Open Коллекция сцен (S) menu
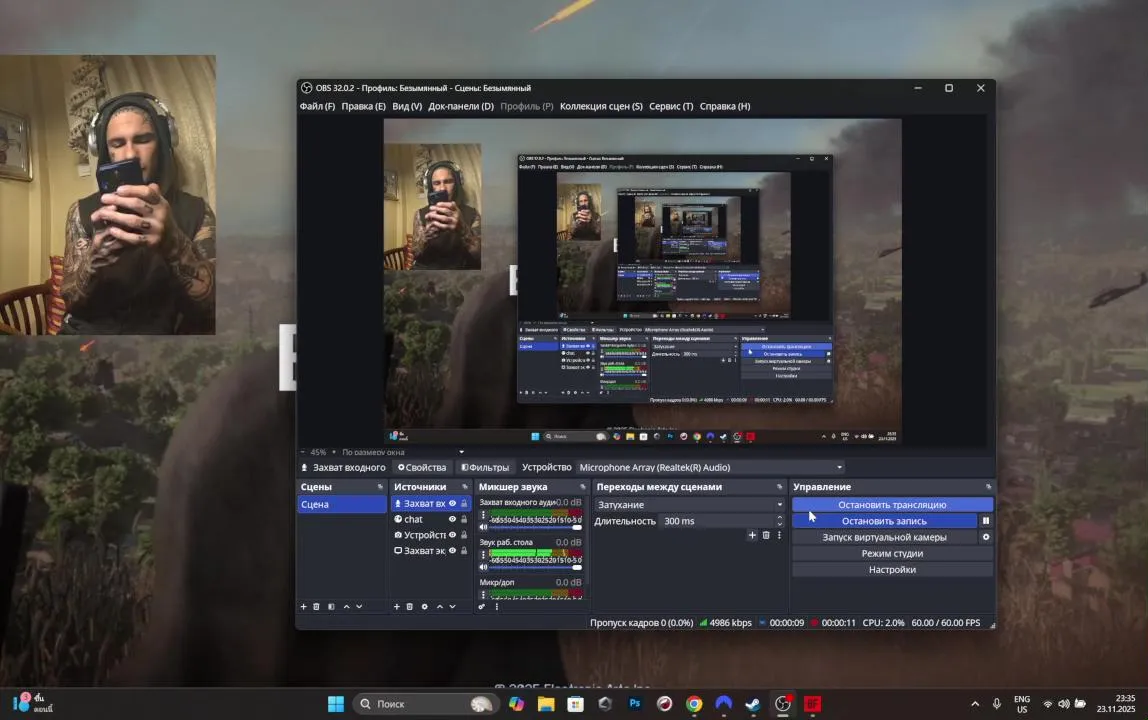Image resolution: width=1148 pixels, height=720 pixels. [601, 106]
